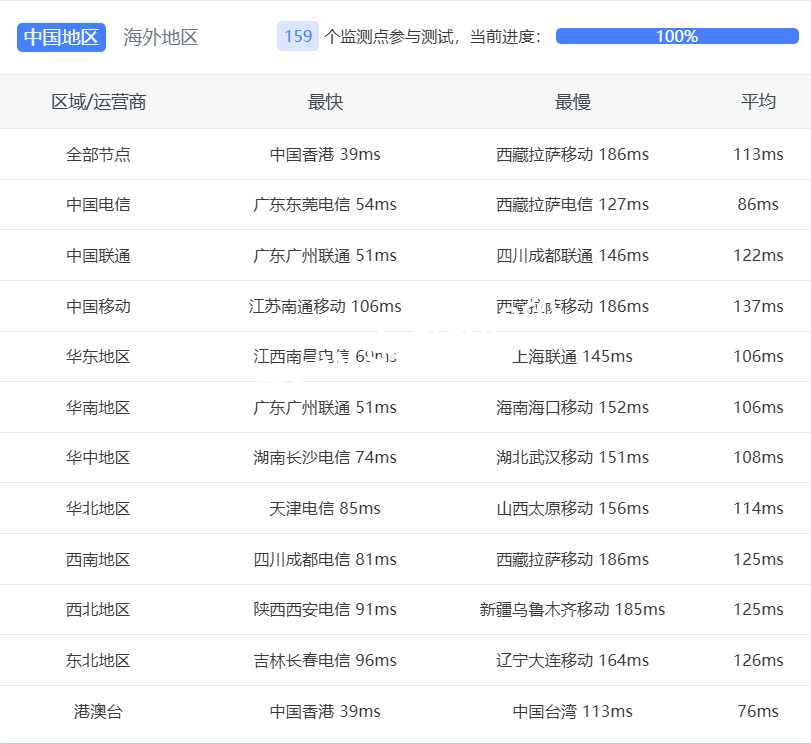
Task: Select the 华北地区 region row
Action: tap(99, 508)
